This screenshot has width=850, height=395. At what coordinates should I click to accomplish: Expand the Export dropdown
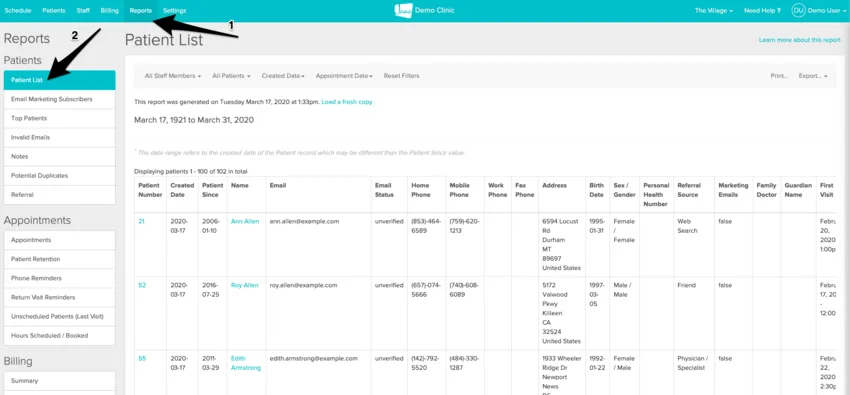click(x=813, y=76)
